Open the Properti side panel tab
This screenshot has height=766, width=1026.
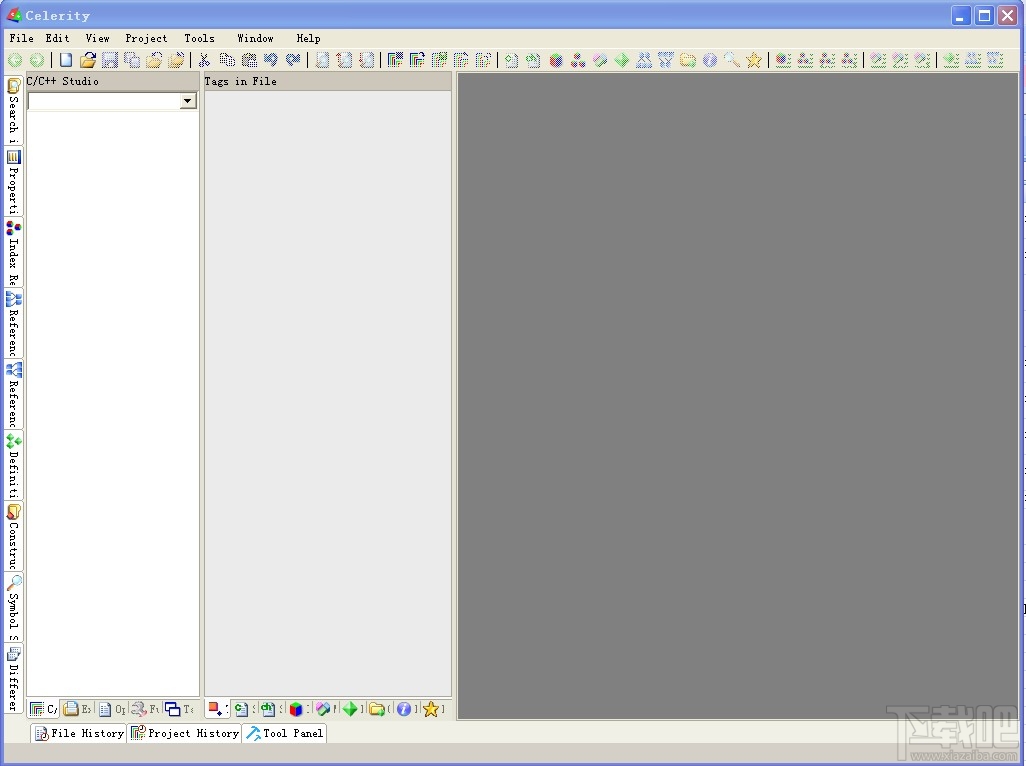pyautogui.click(x=14, y=181)
